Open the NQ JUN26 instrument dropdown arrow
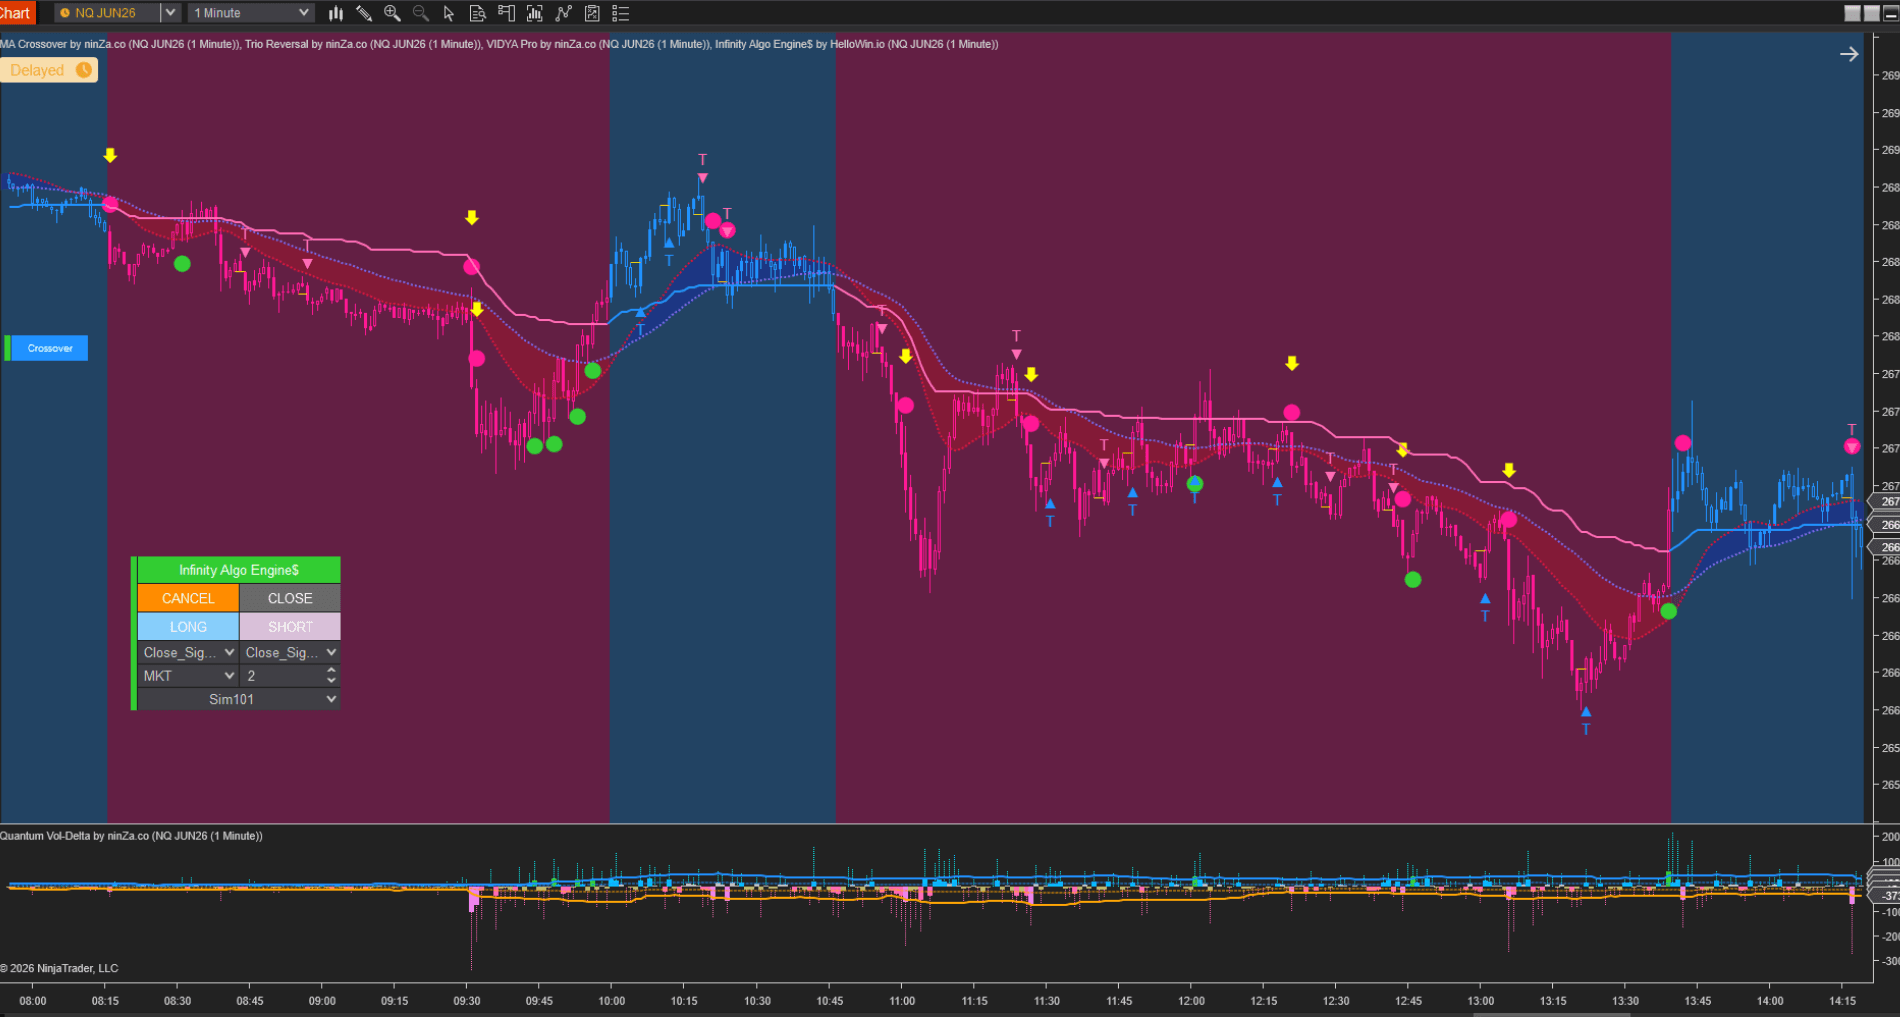This screenshot has height=1017, width=1900. pyautogui.click(x=170, y=13)
